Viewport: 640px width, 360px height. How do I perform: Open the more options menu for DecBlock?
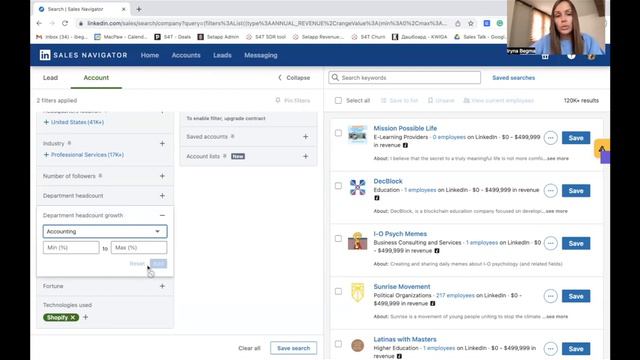(550, 191)
